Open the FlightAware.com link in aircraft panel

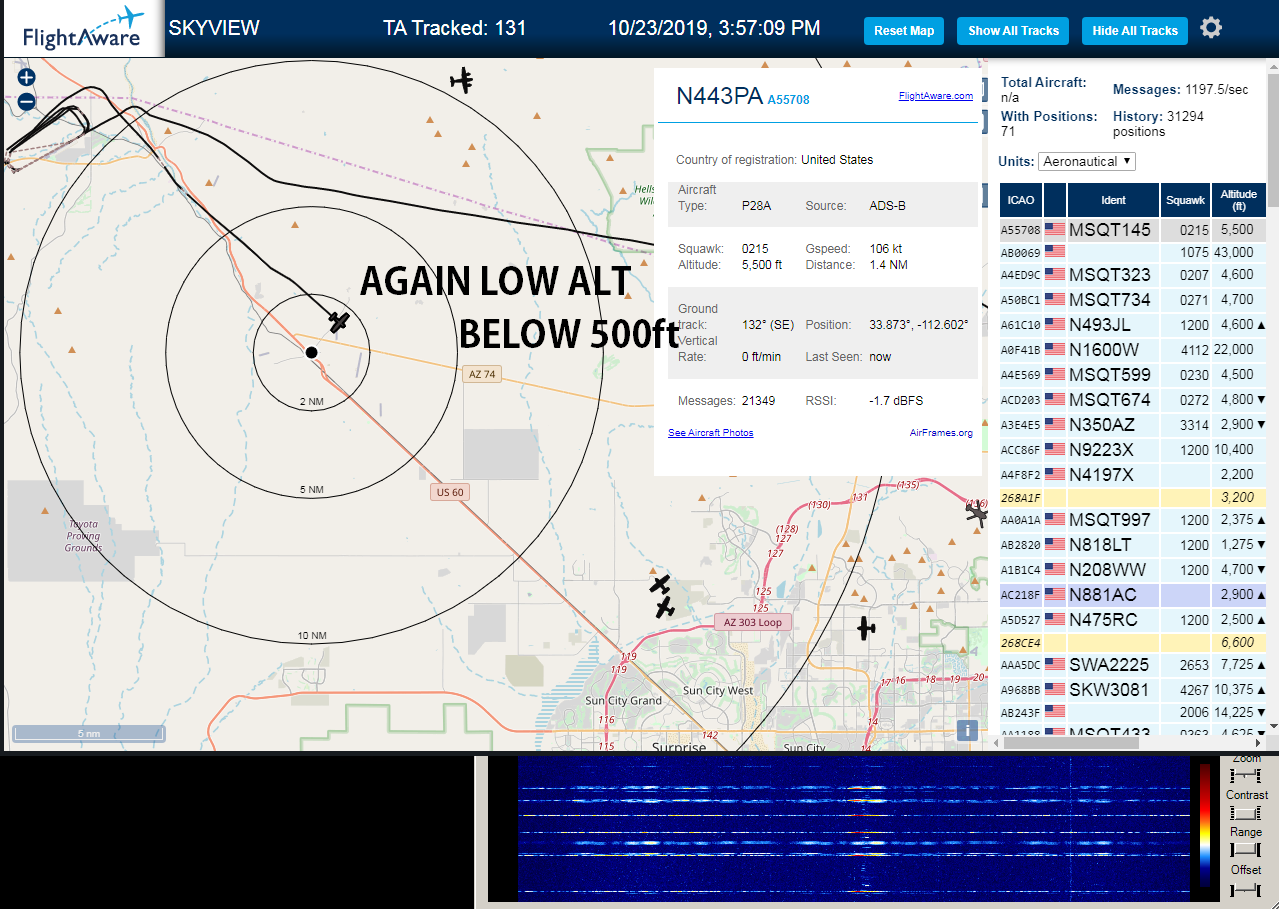935,96
